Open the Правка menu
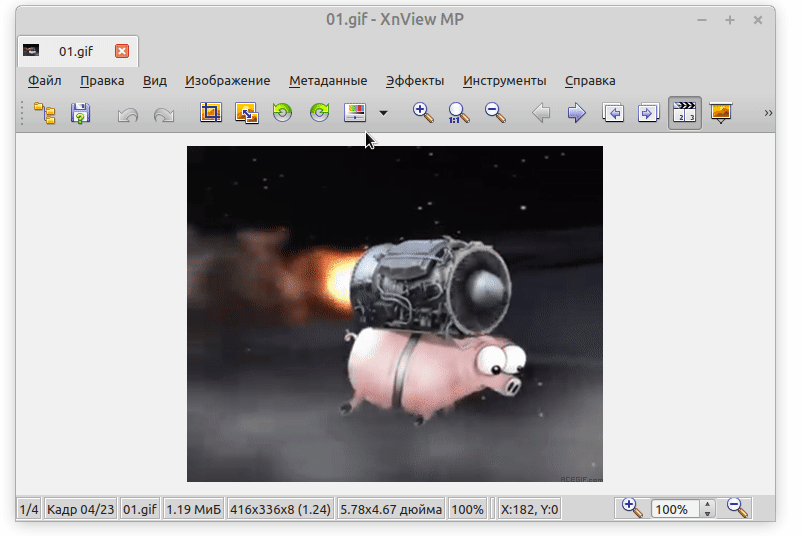Image resolution: width=803 pixels, height=536 pixels. tap(102, 81)
